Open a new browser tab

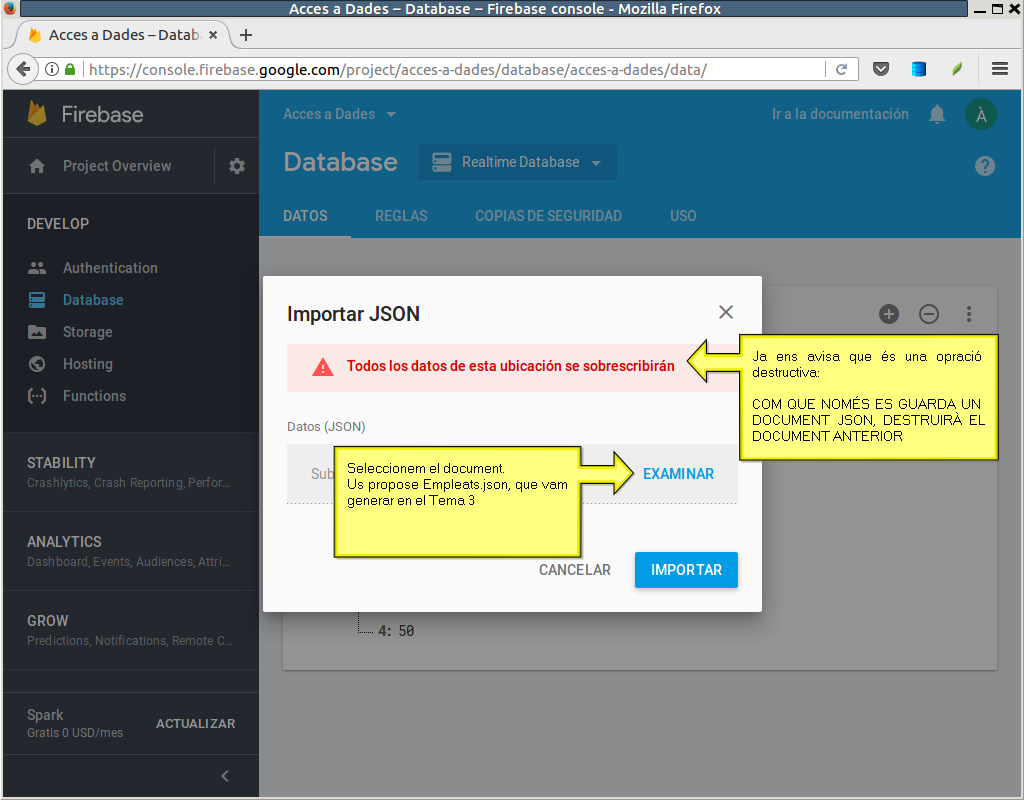click(246, 35)
